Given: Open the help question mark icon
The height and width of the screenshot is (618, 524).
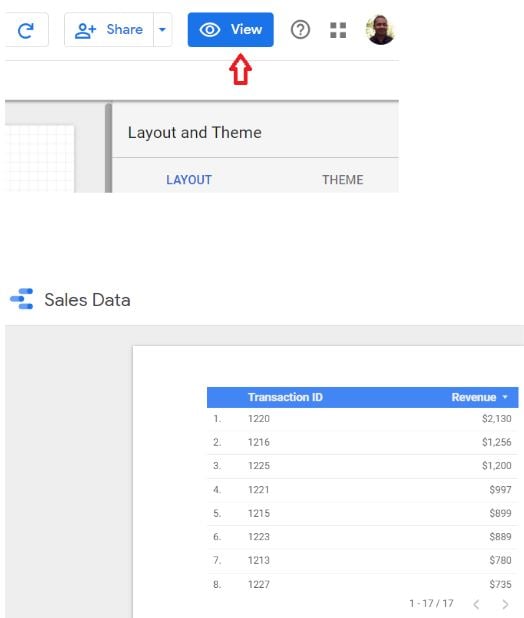Looking at the screenshot, I should [300, 30].
